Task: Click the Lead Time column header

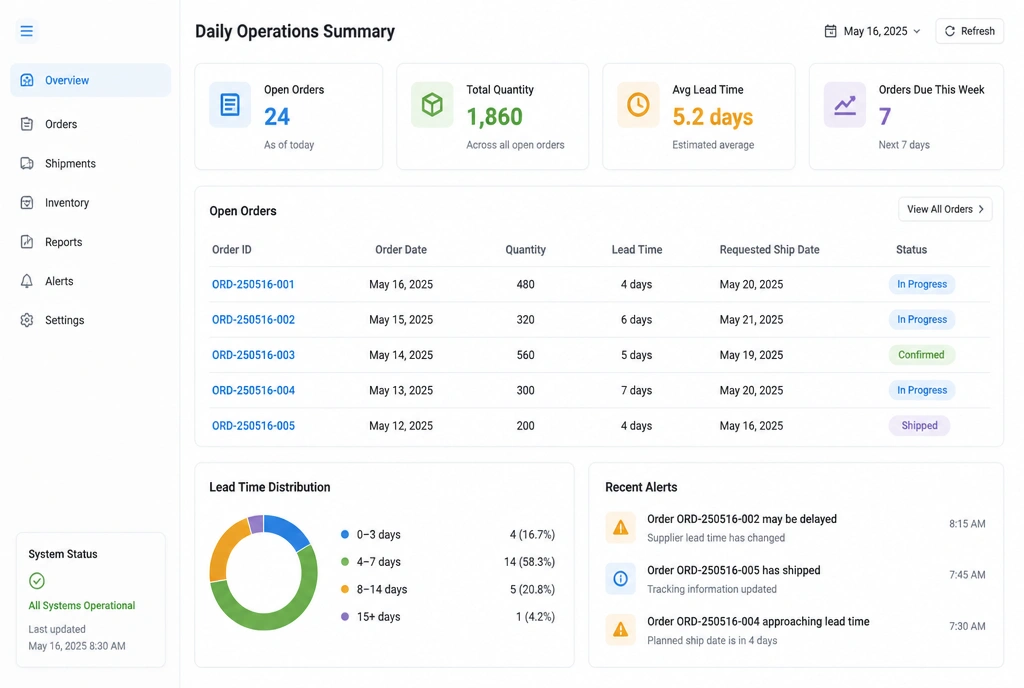Action: click(637, 249)
